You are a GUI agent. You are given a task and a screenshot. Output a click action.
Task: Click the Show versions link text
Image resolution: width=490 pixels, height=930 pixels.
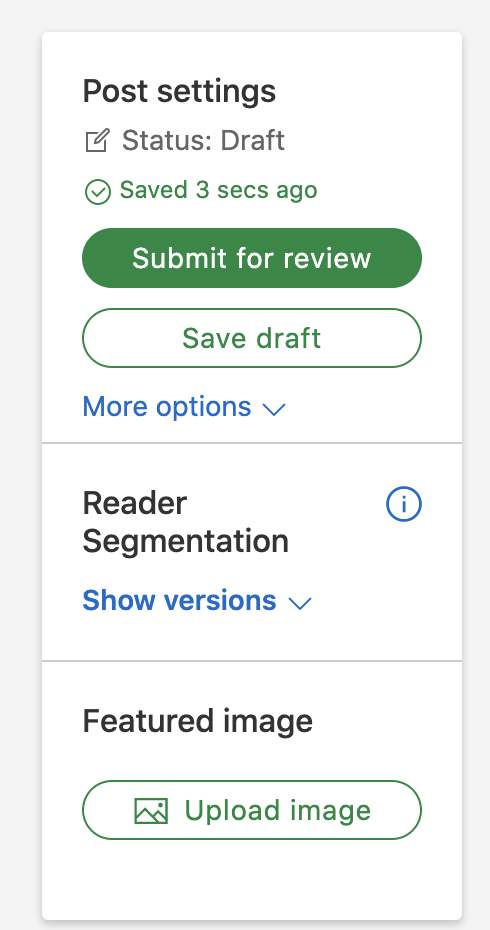(179, 600)
